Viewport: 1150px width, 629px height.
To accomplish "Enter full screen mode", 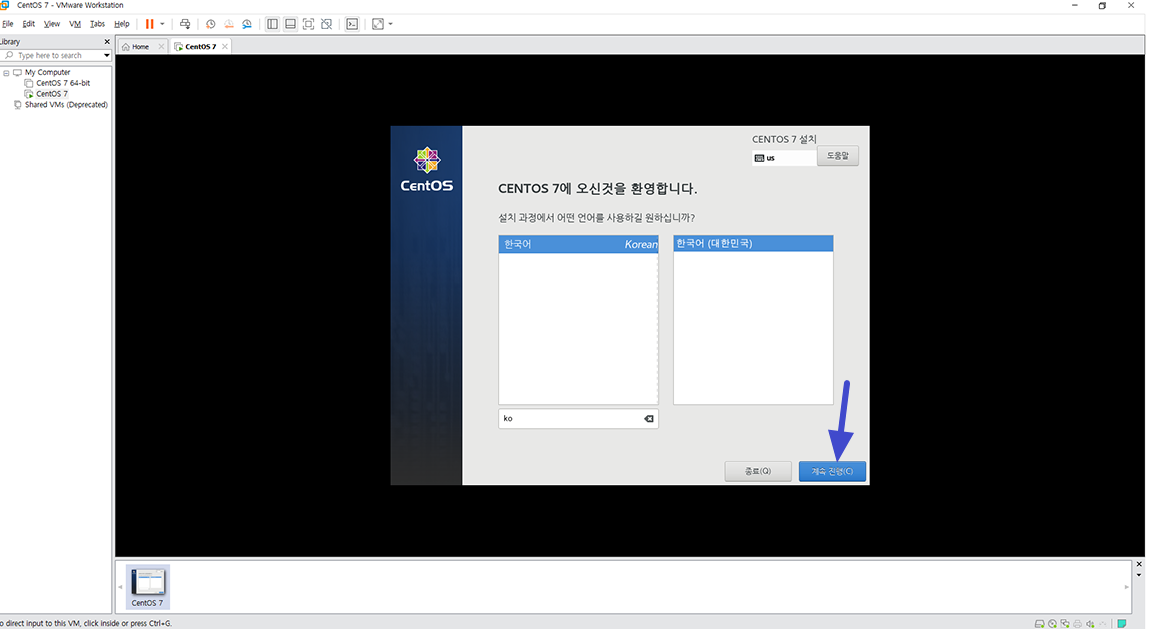I will click(x=309, y=24).
